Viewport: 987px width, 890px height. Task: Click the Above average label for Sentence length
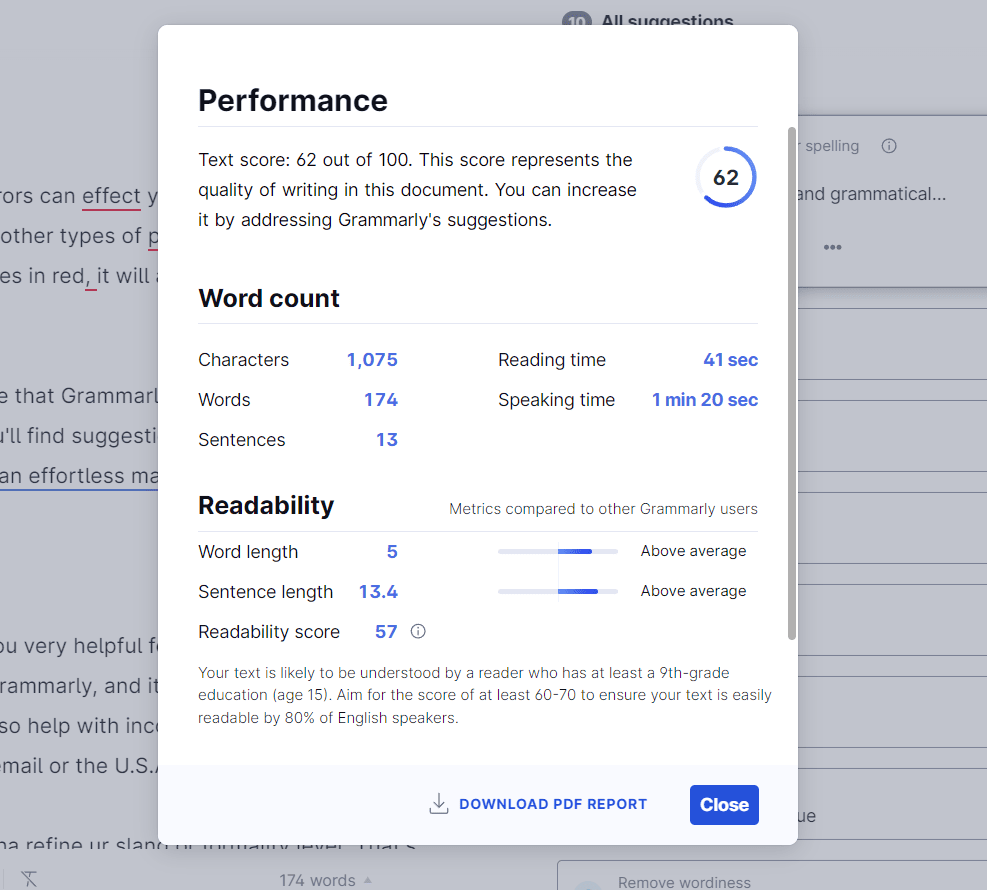(693, 591)
